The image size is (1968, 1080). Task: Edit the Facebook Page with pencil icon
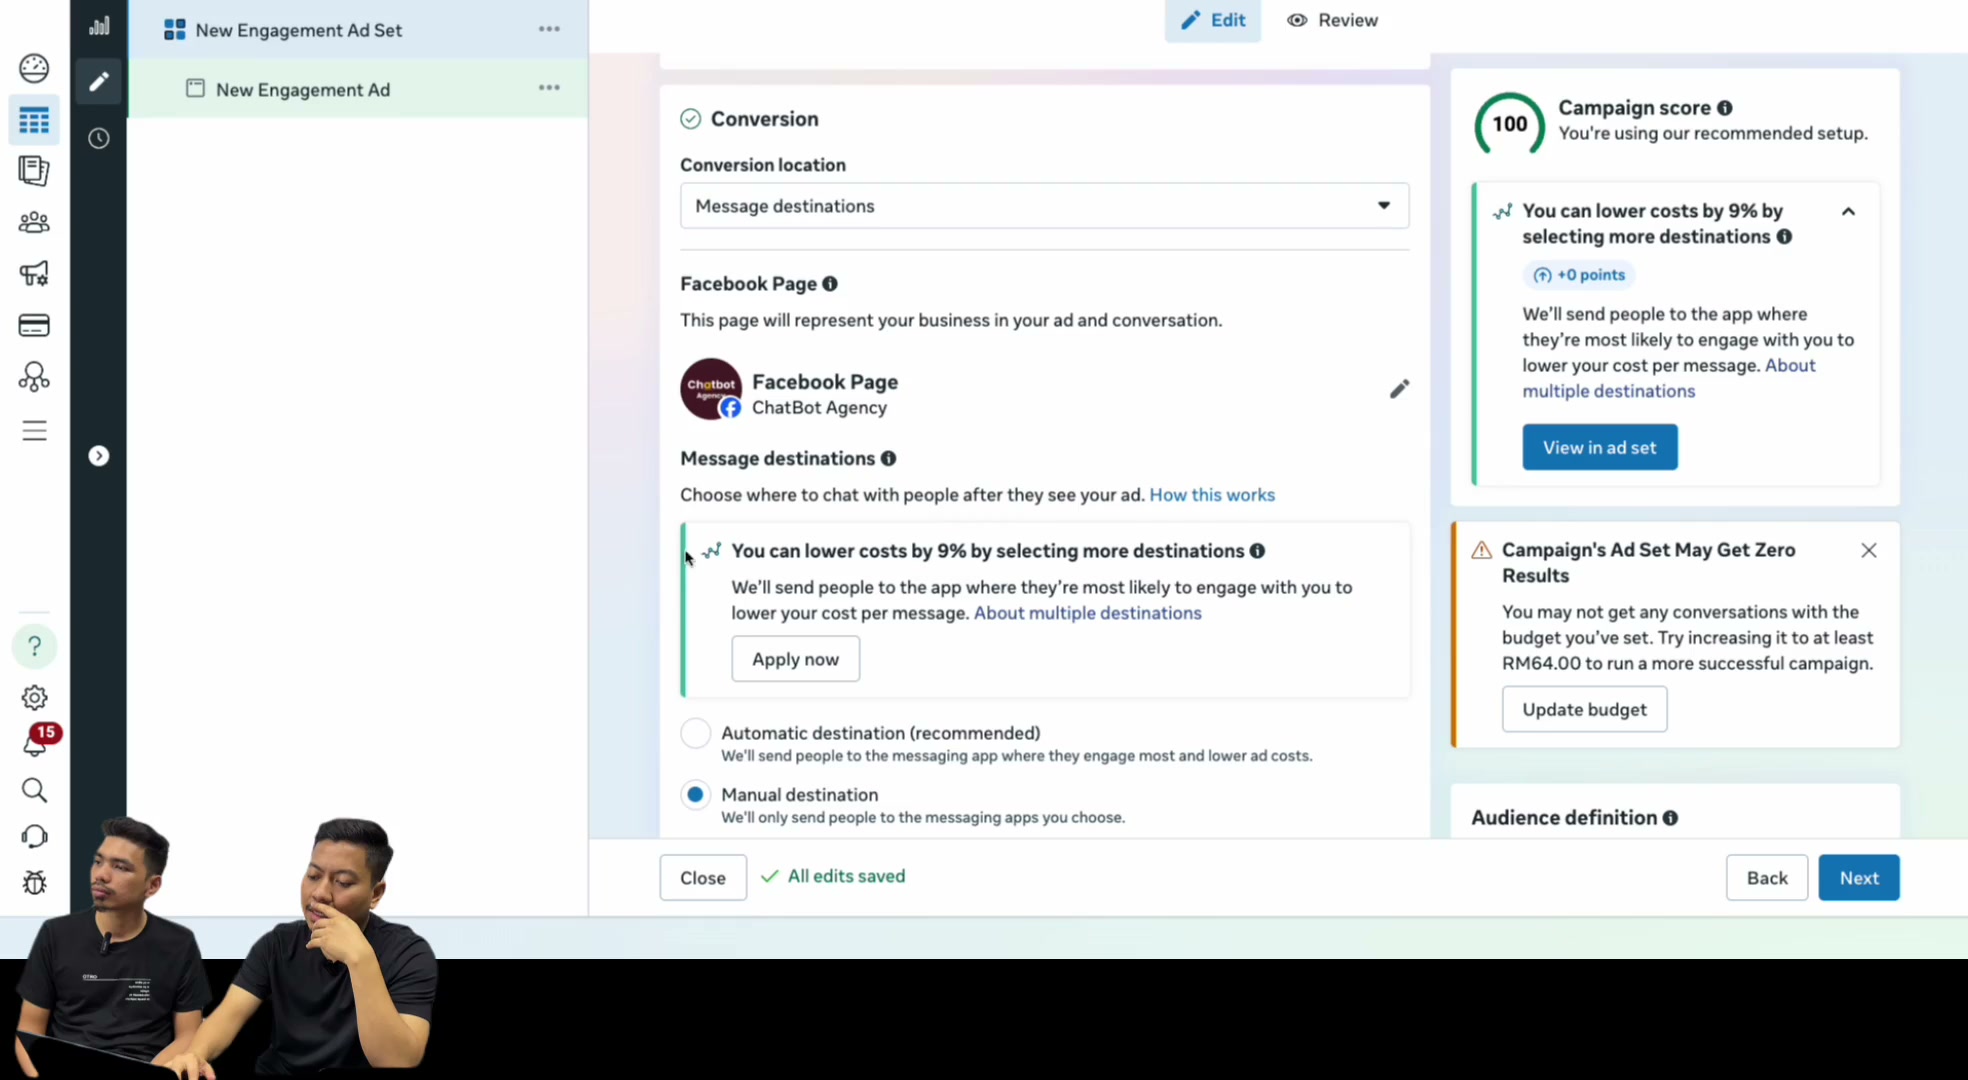[1399, 389]
